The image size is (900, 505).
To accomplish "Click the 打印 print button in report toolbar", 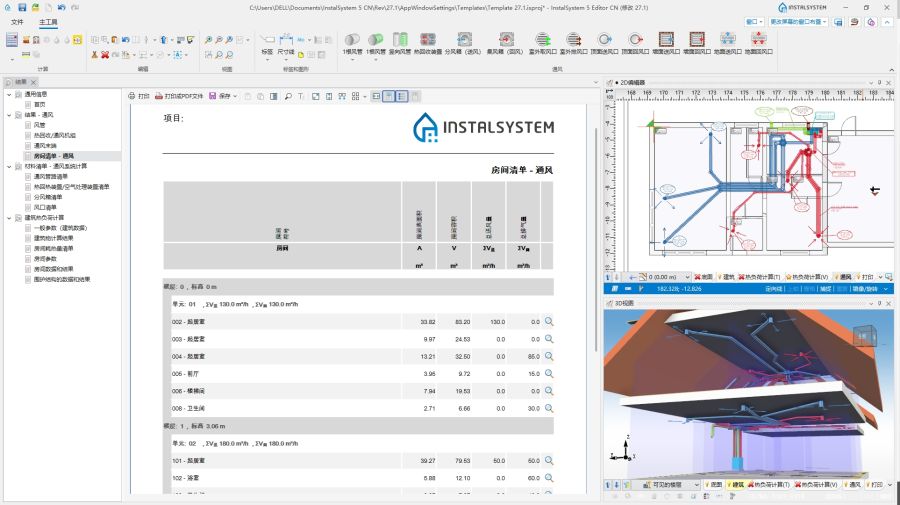I will (139, 96).
